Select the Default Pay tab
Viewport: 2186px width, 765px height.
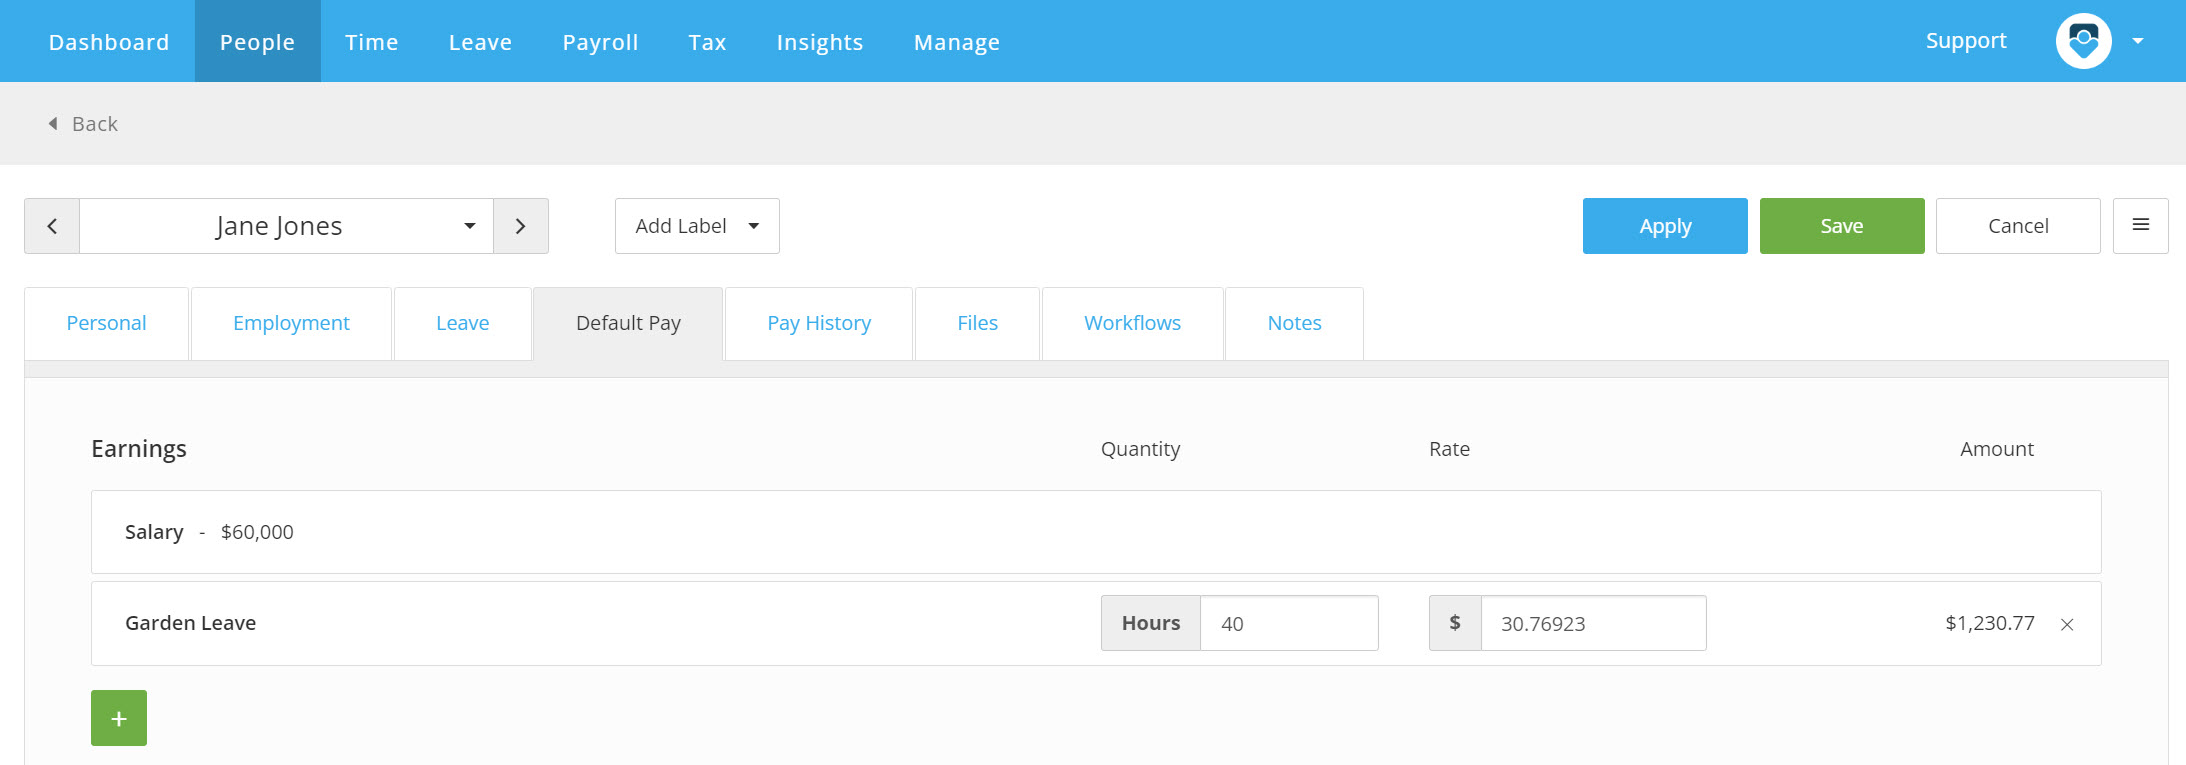click(x=628, y=323)
